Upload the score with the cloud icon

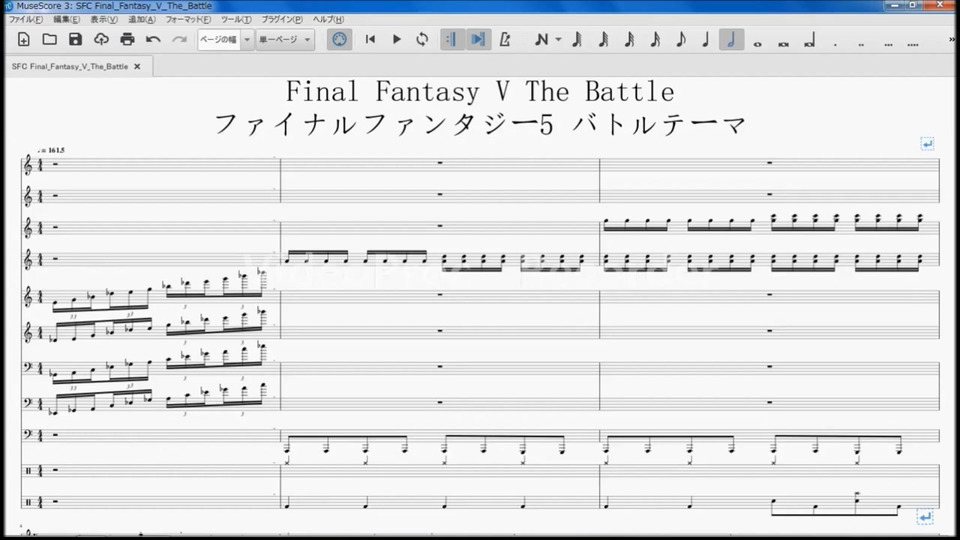(x=101, y=40)
